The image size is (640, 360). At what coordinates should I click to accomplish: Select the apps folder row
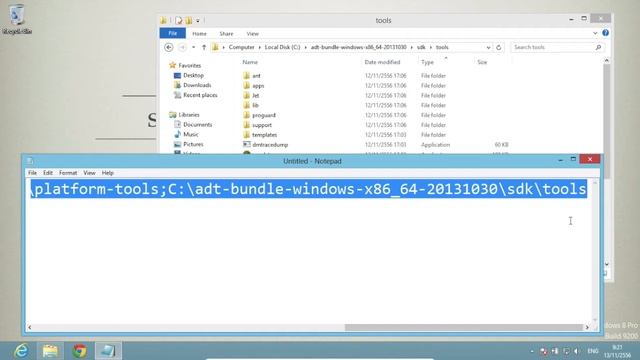[x=376, y=86]
